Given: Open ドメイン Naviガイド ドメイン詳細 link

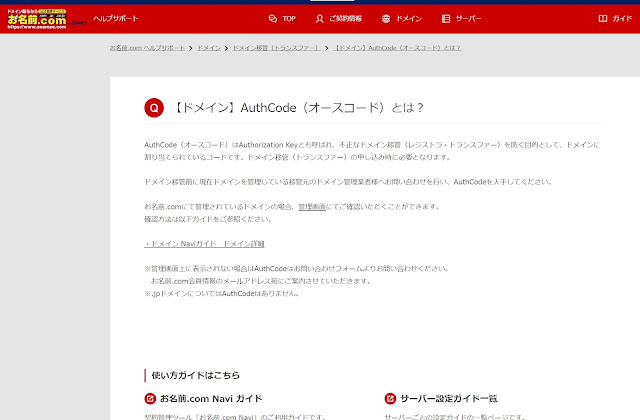Looking at the screenshot, I should 204,244.
